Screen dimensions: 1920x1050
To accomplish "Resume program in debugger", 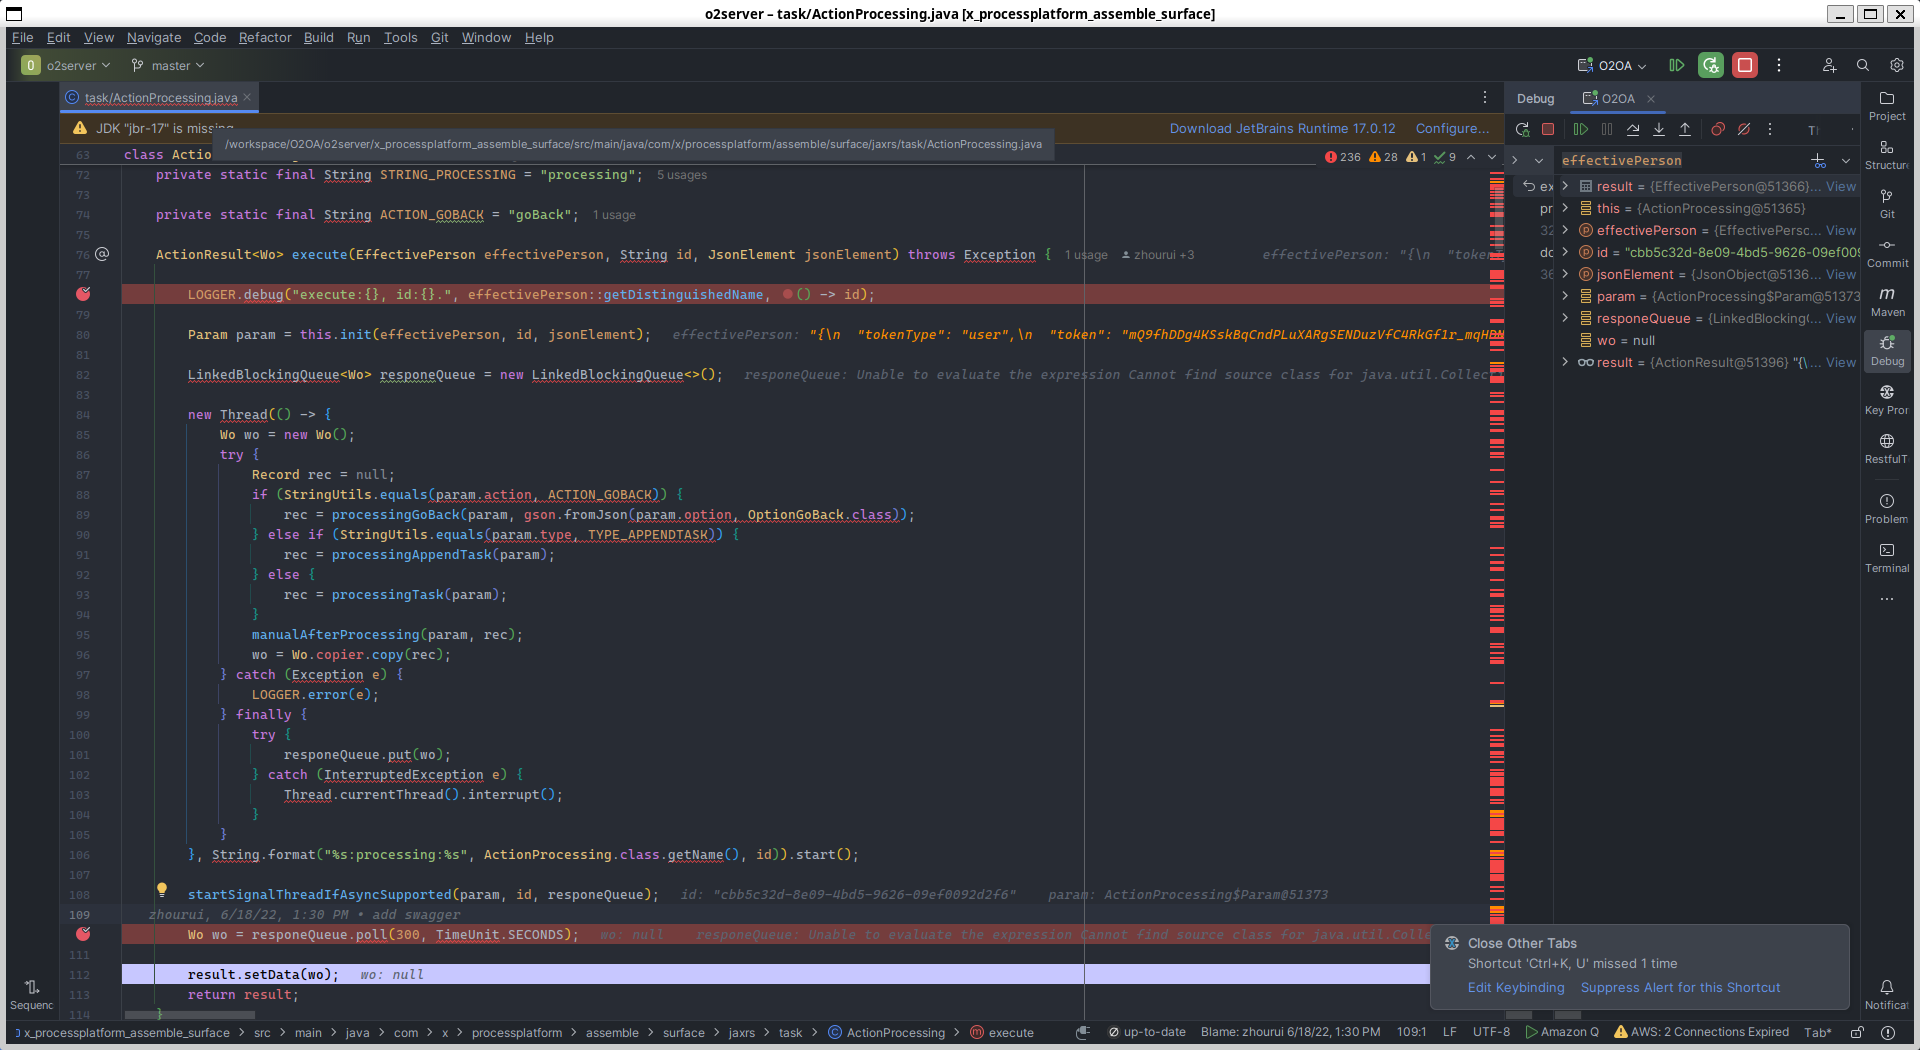I will coord(1580,129).
